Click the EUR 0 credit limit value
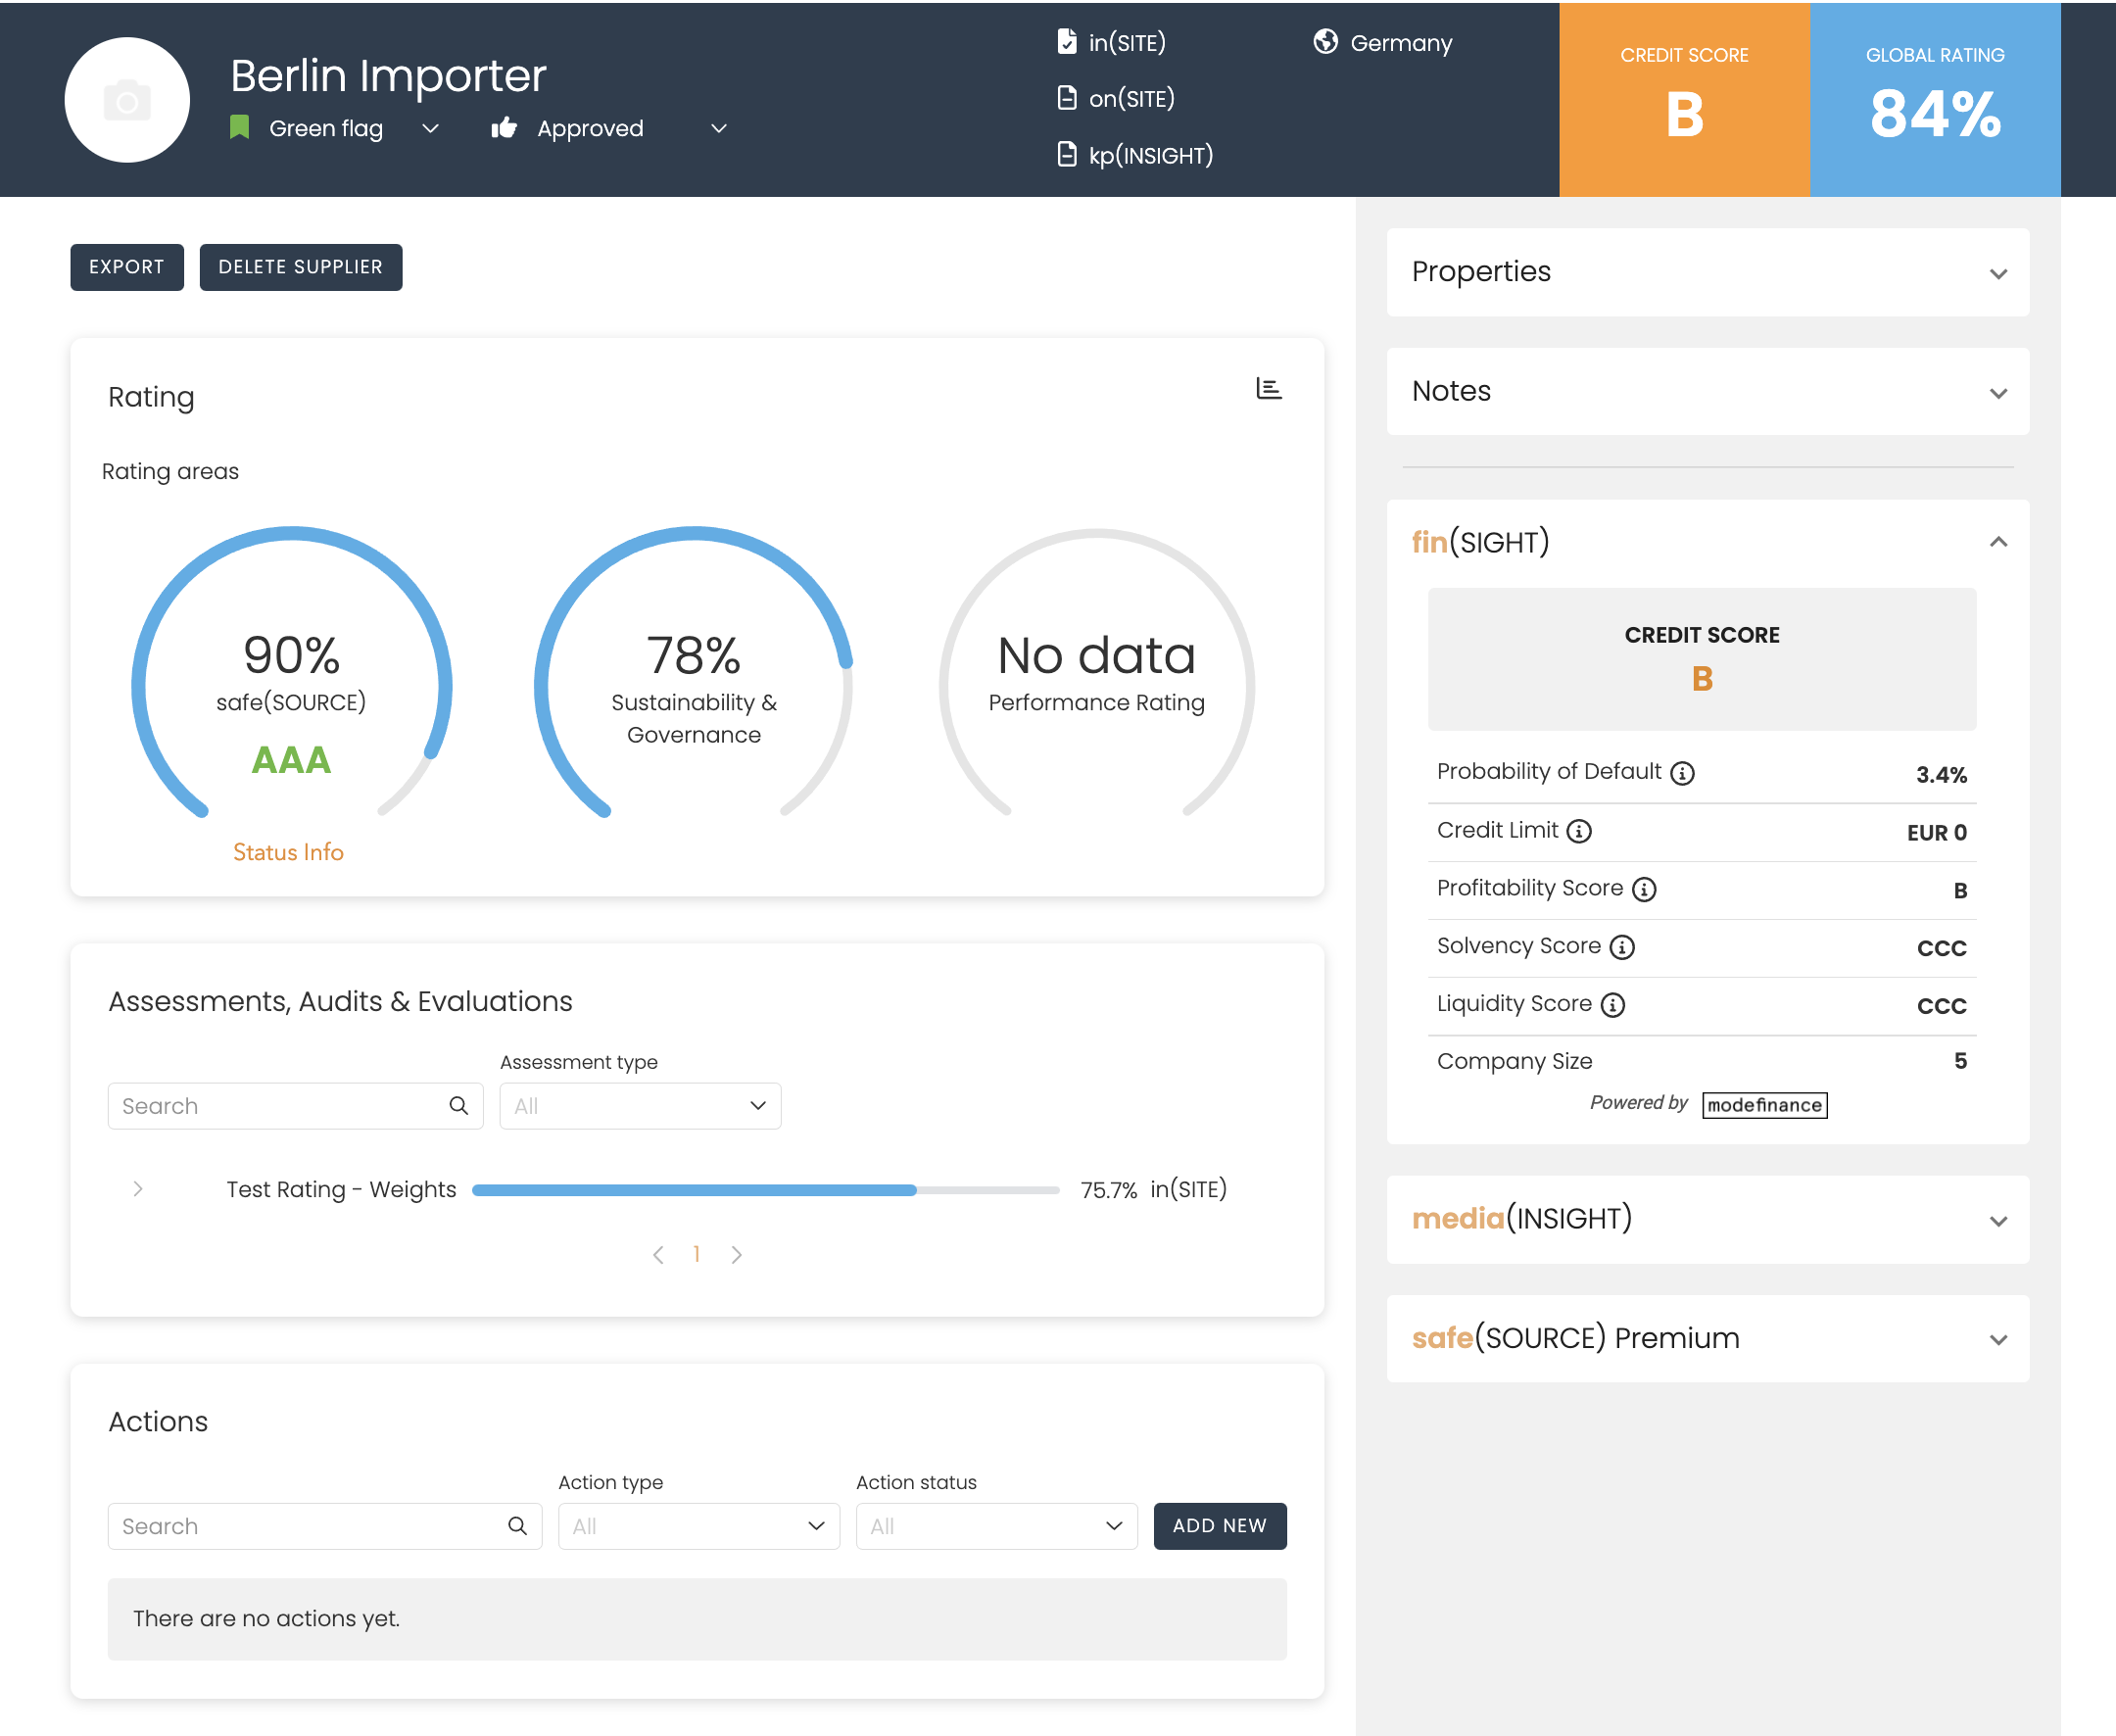This screenshot has width=2116, height=1736. [x=1936, y=832]
